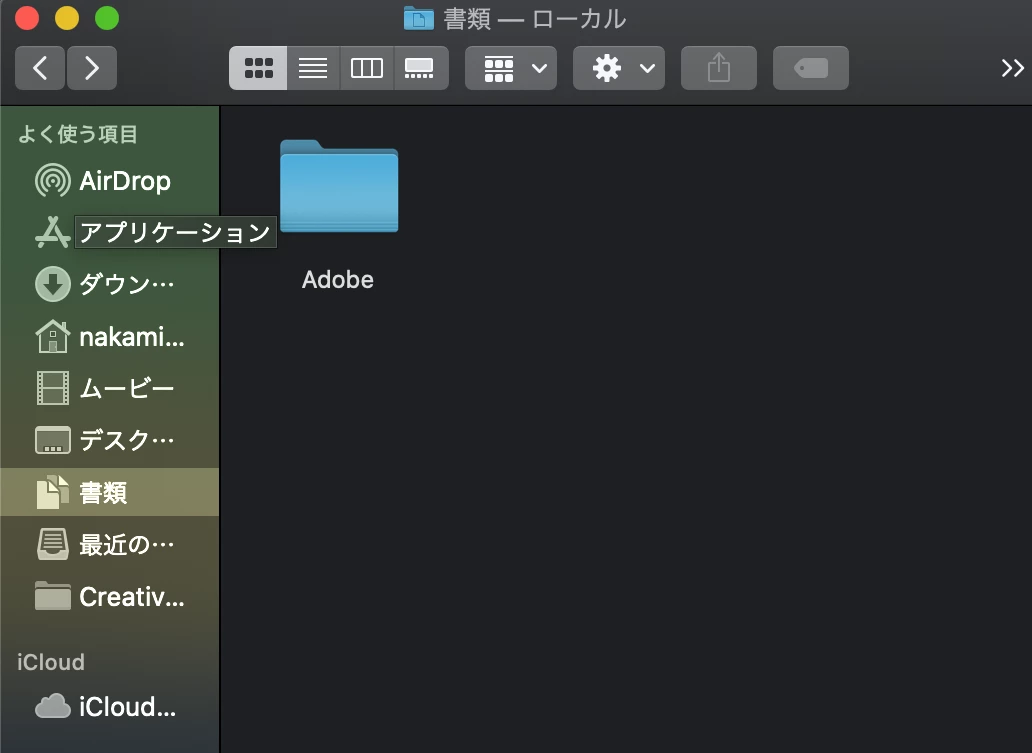Click the Recents tray sidebar icon
The height and width of the screenshot is (753, 1032).
click(x=53, y=544)
